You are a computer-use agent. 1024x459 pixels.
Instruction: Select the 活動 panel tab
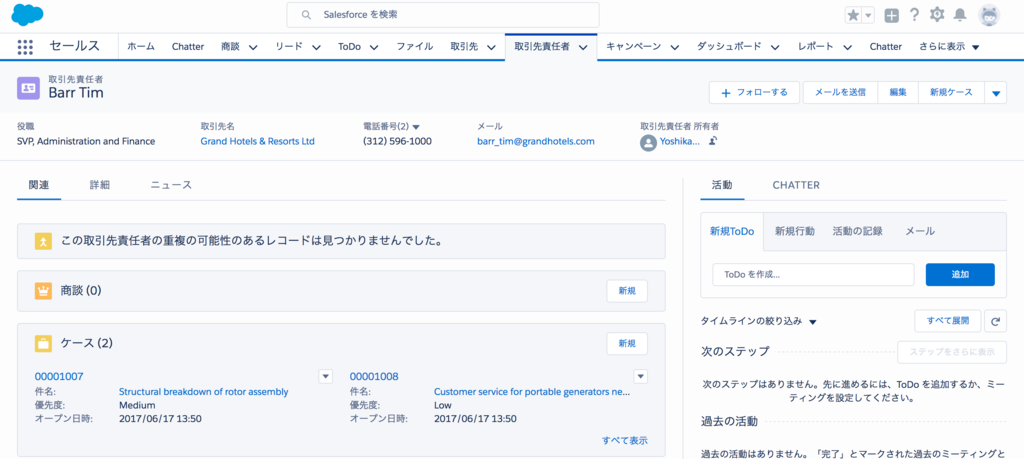pos(722,185)
